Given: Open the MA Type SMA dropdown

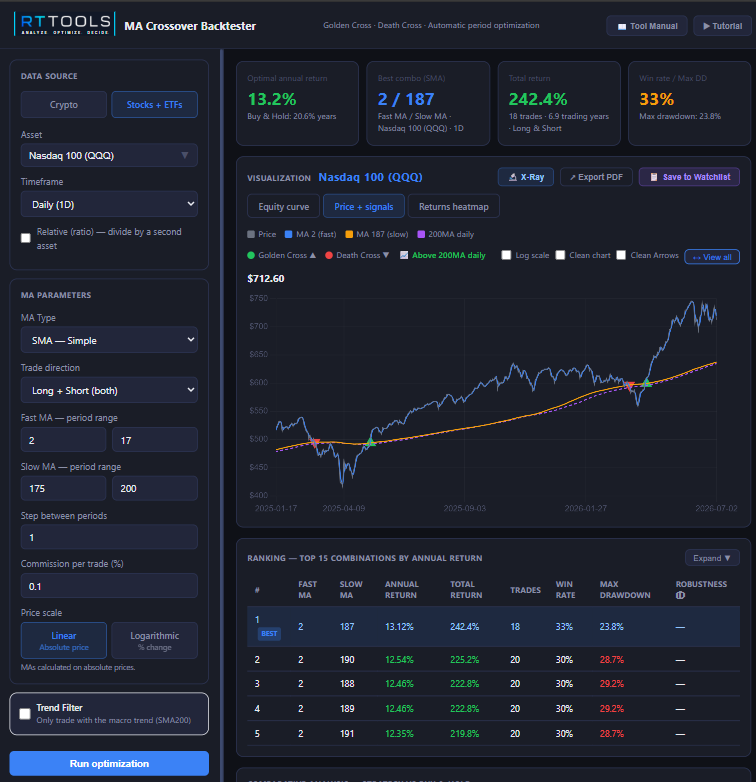Looking at the screenshot, I should click(109, 340).
